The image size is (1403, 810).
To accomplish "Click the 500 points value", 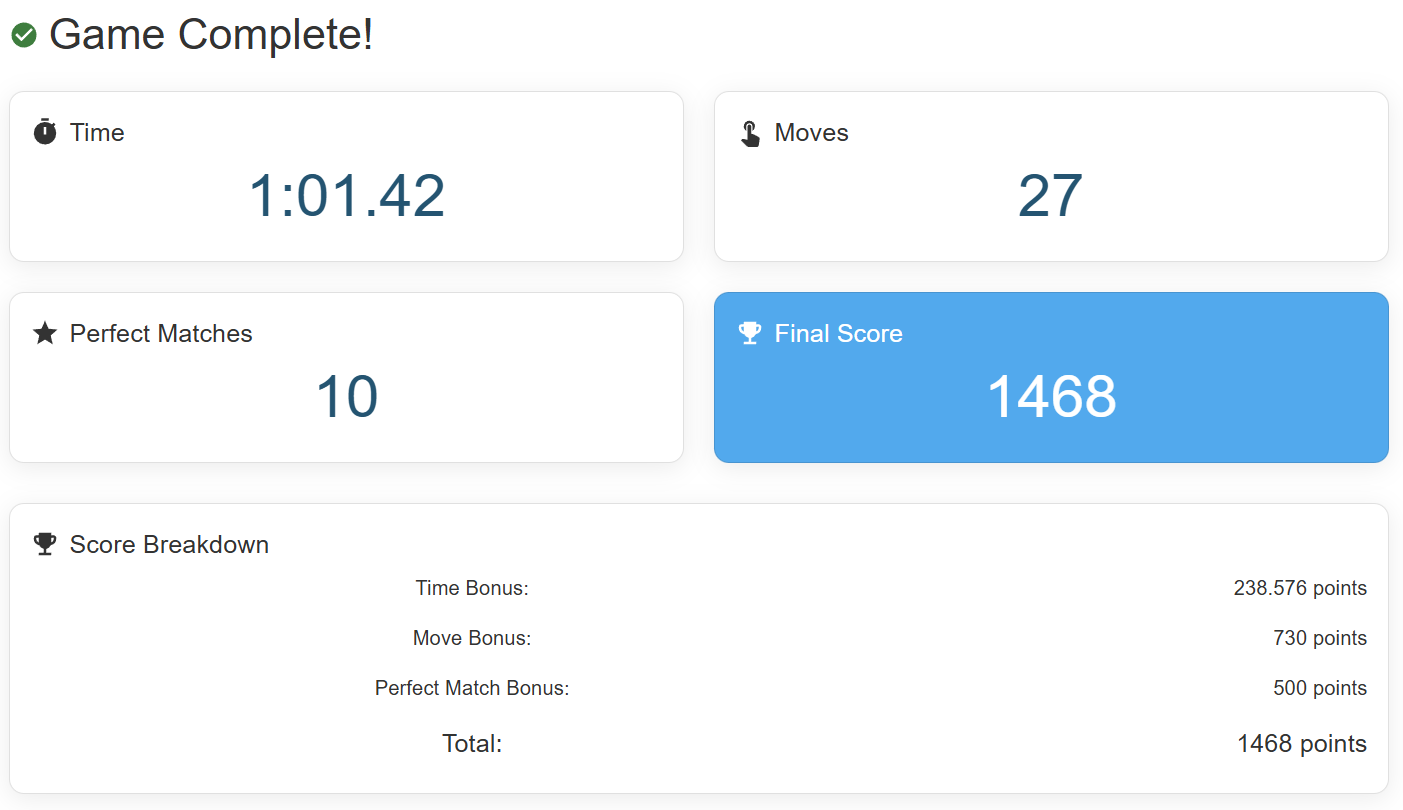I will pos(1319,688).
